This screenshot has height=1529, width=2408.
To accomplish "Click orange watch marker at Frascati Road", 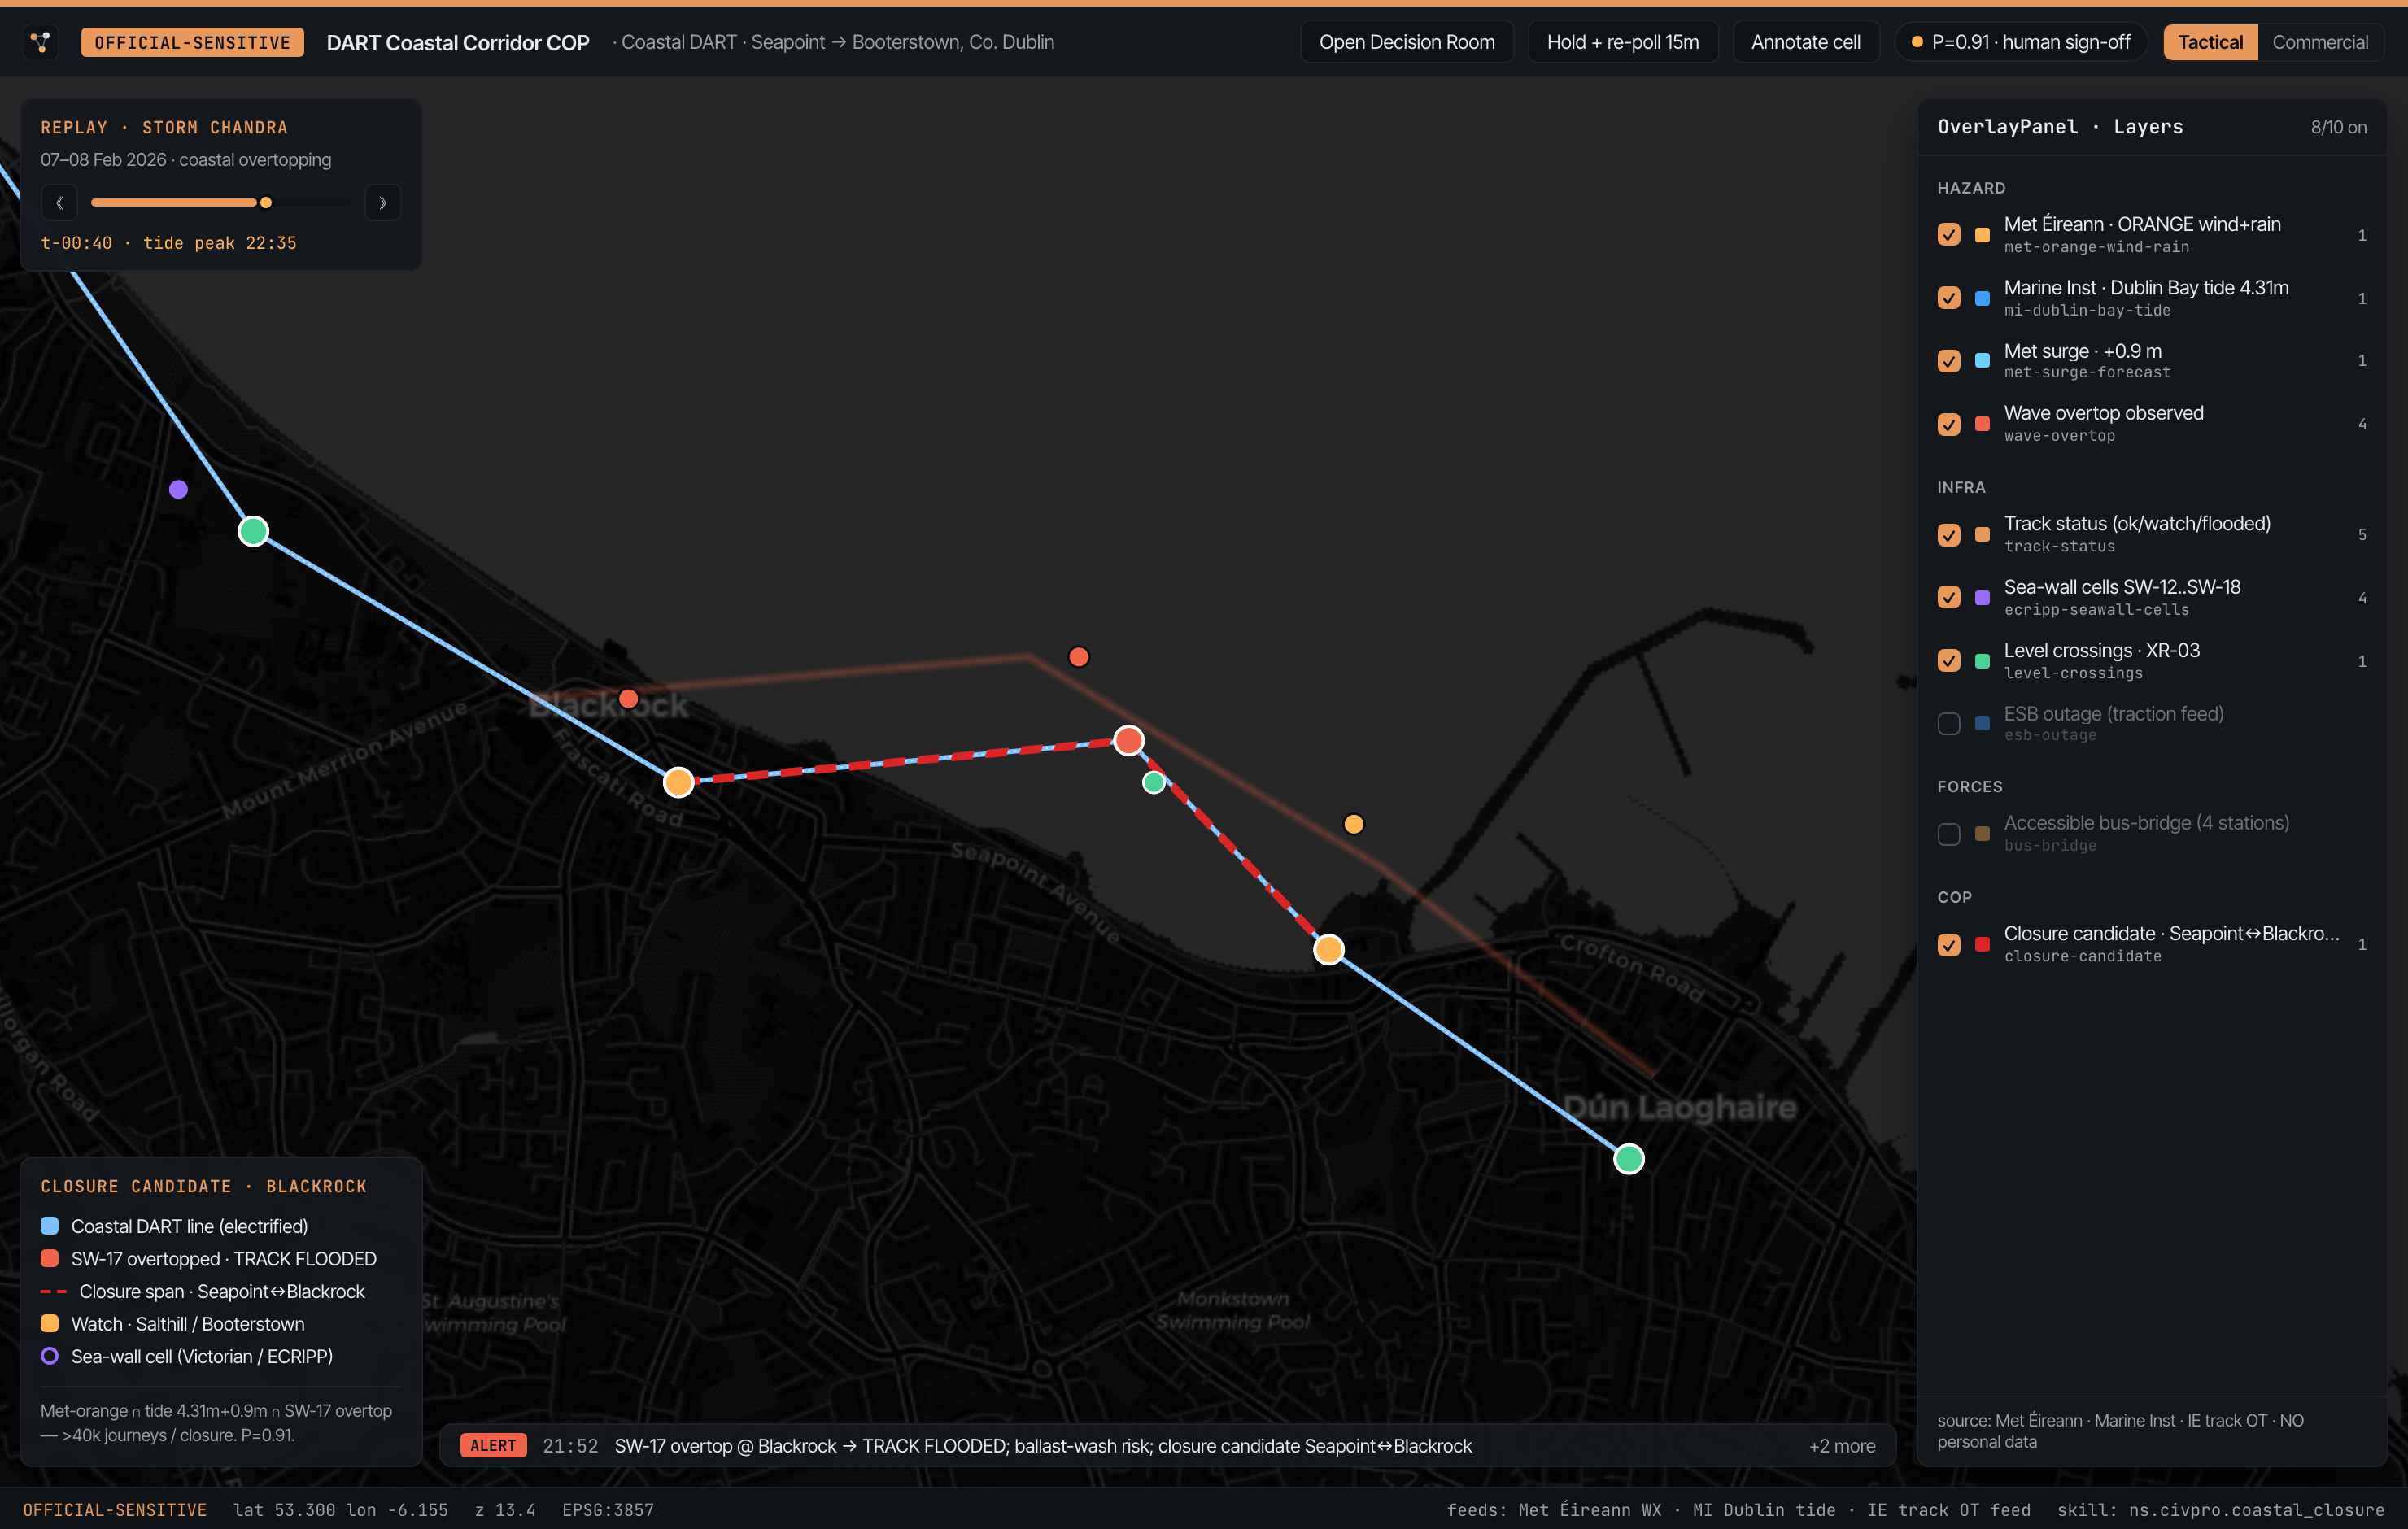I will pos(678,782).
